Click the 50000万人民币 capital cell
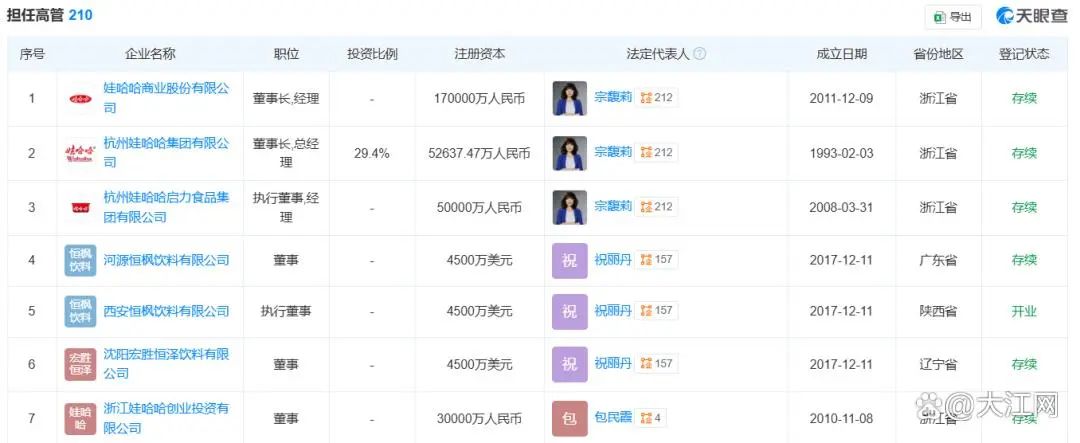1080x443 pixels. (x=479, y=207)
